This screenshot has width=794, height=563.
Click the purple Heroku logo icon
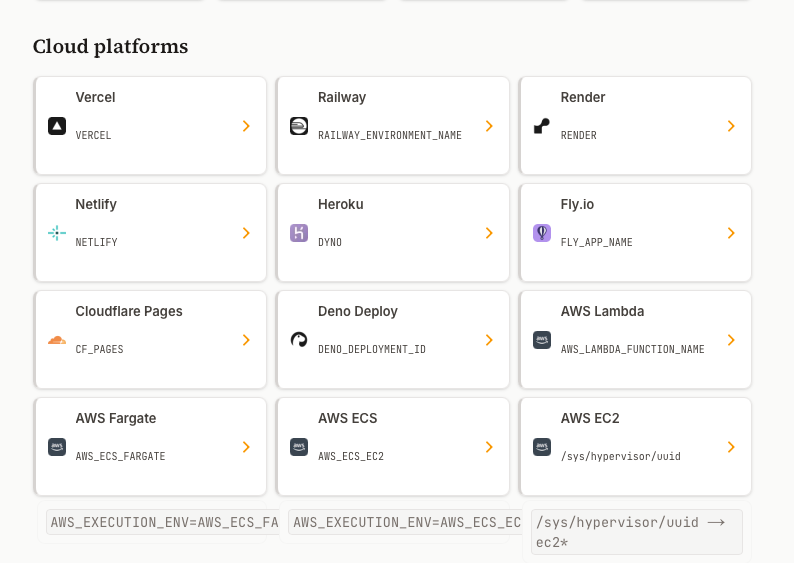(x=299, y=233)
